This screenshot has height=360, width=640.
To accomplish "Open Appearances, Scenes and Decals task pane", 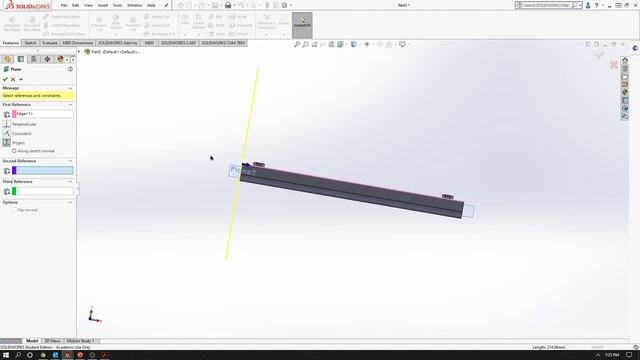I will pos(625,93).
